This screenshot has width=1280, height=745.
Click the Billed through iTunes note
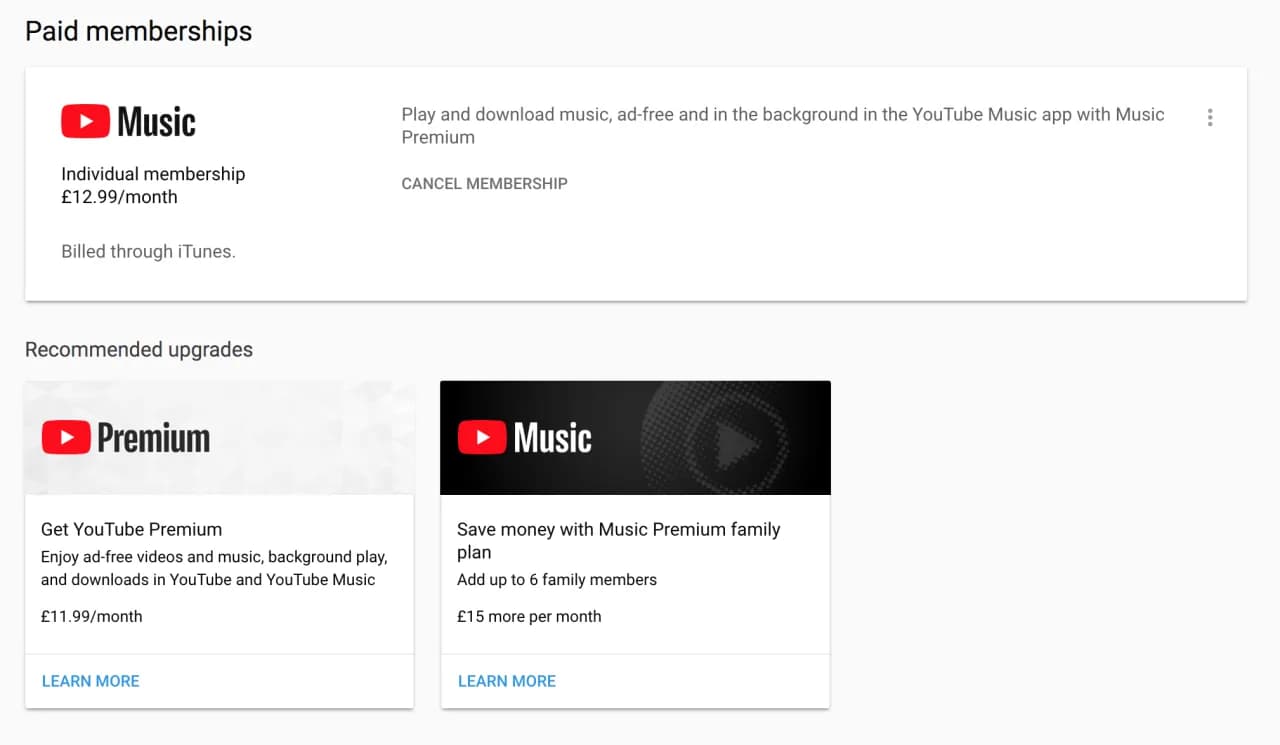coord(148,251)
